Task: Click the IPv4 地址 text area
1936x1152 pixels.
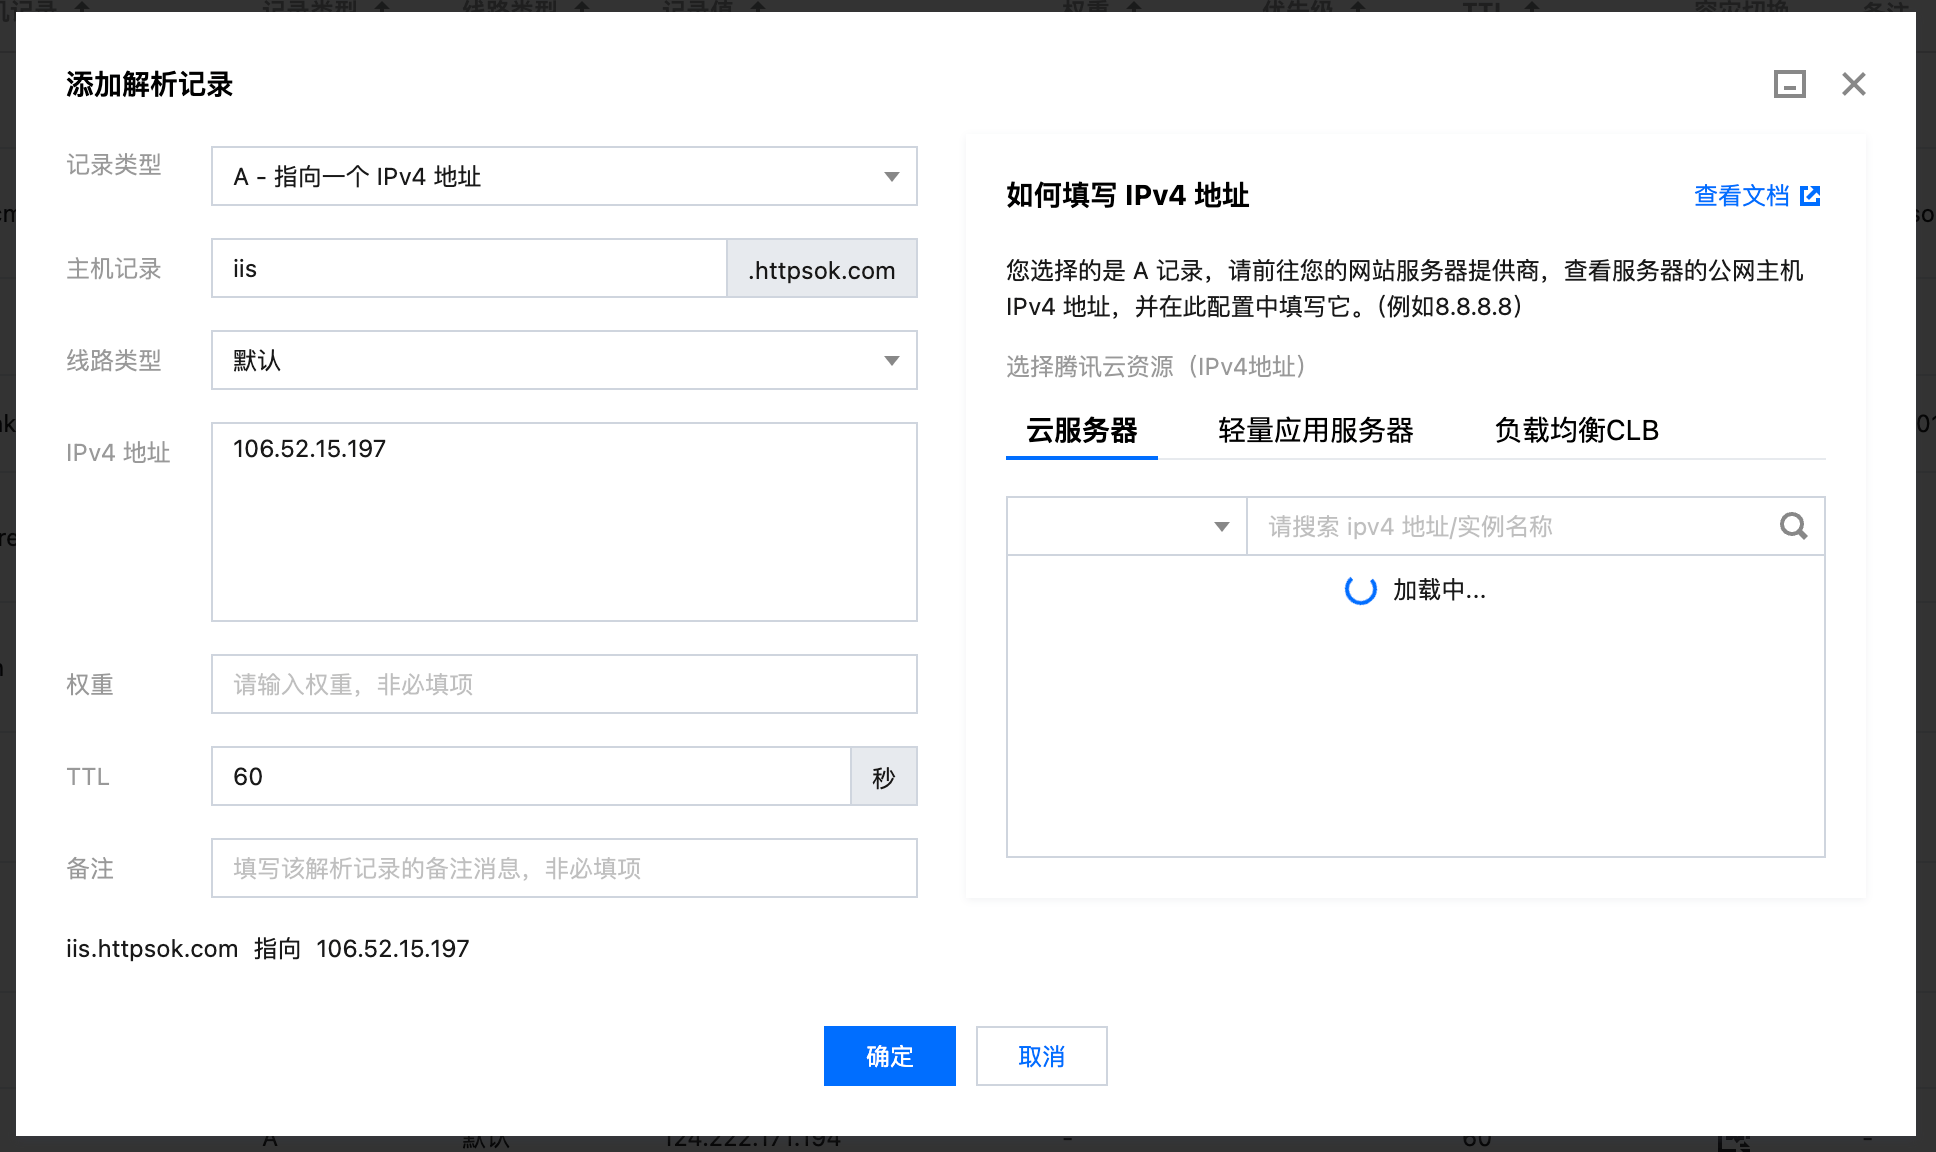Action: pyautogui.click(x=564, y=521)
